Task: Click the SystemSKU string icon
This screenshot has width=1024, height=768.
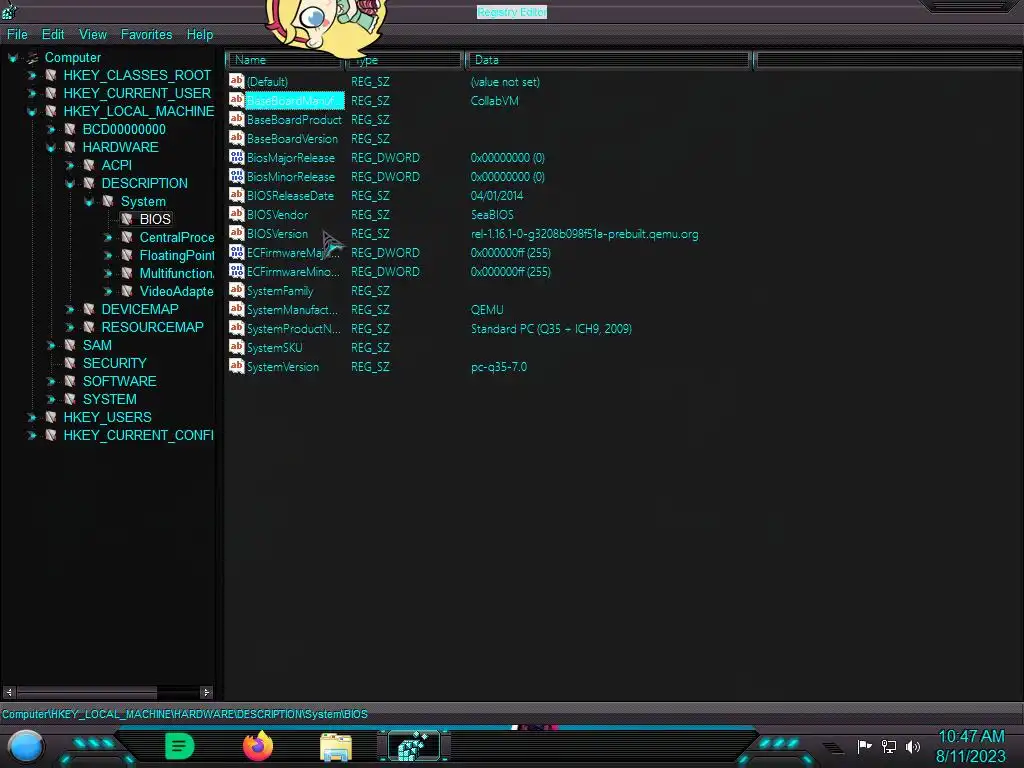Action: (236, 347)
